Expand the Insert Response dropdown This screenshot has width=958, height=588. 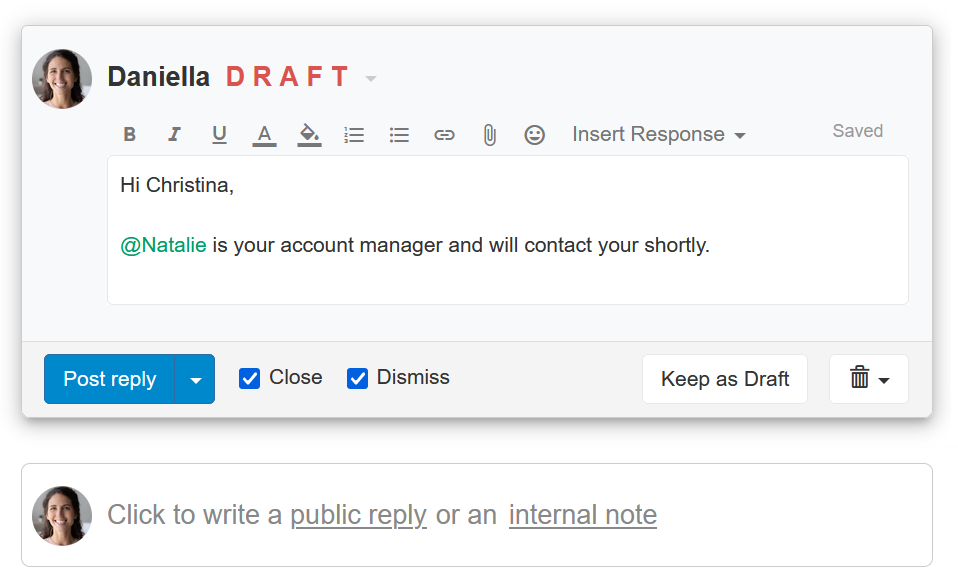pyautogui.click(x=659, y=134)
